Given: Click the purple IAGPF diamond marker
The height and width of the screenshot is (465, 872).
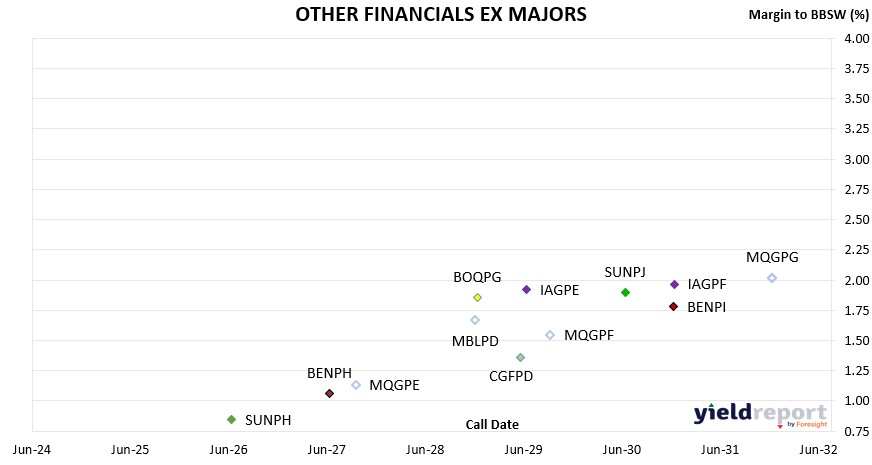Looking at the screenshot, I should (x=674, y=284).
